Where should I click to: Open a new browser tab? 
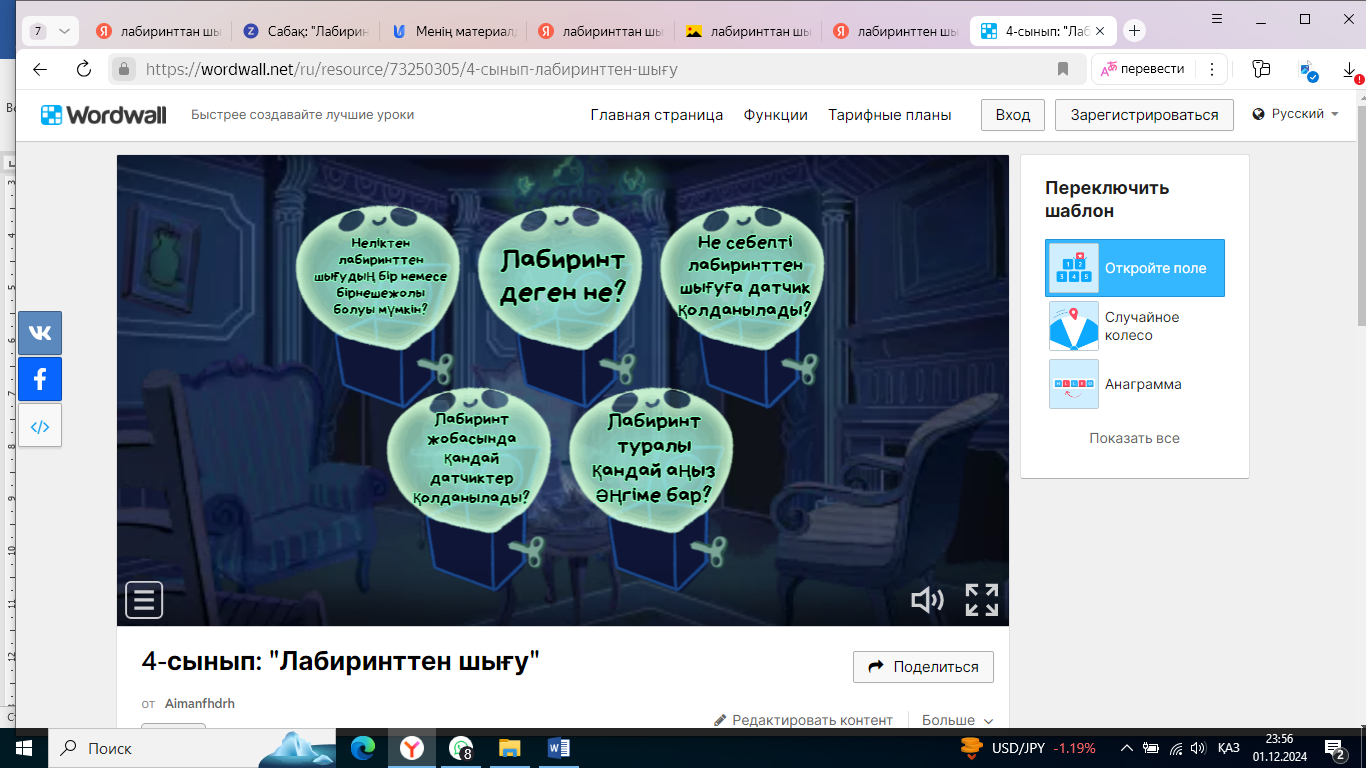1134,31
